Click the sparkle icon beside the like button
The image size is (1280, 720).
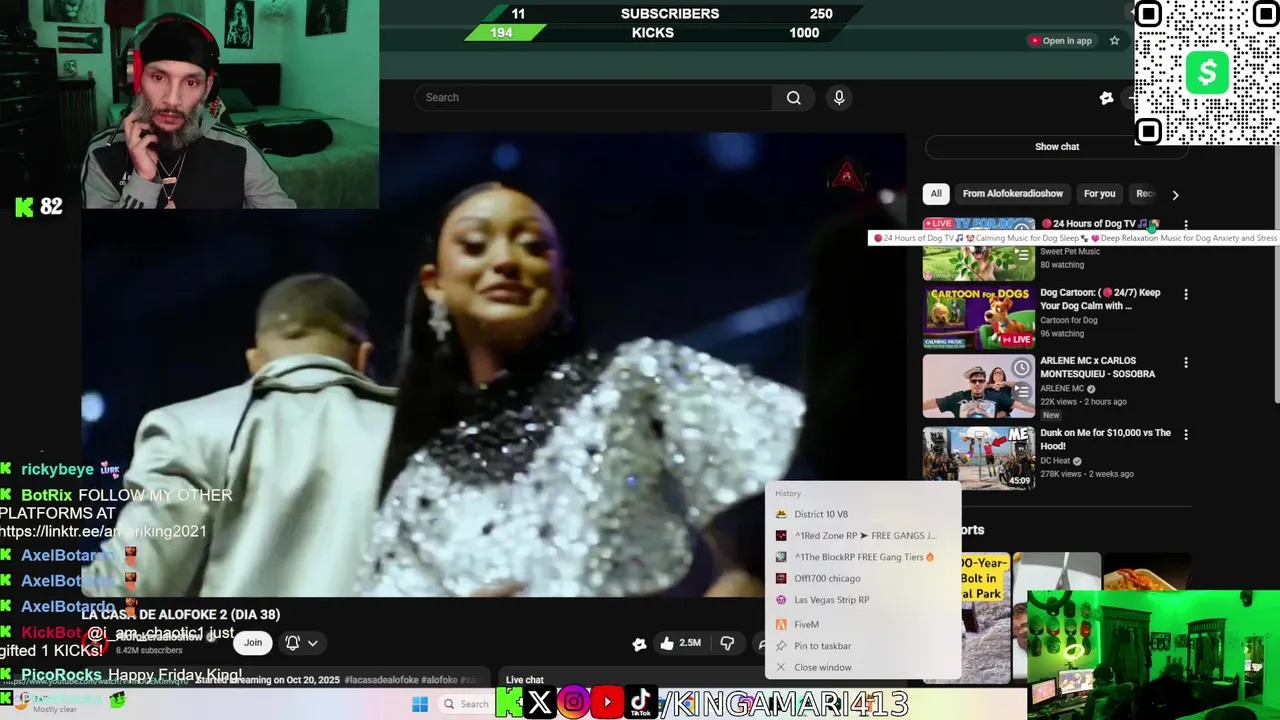point(639,644)
